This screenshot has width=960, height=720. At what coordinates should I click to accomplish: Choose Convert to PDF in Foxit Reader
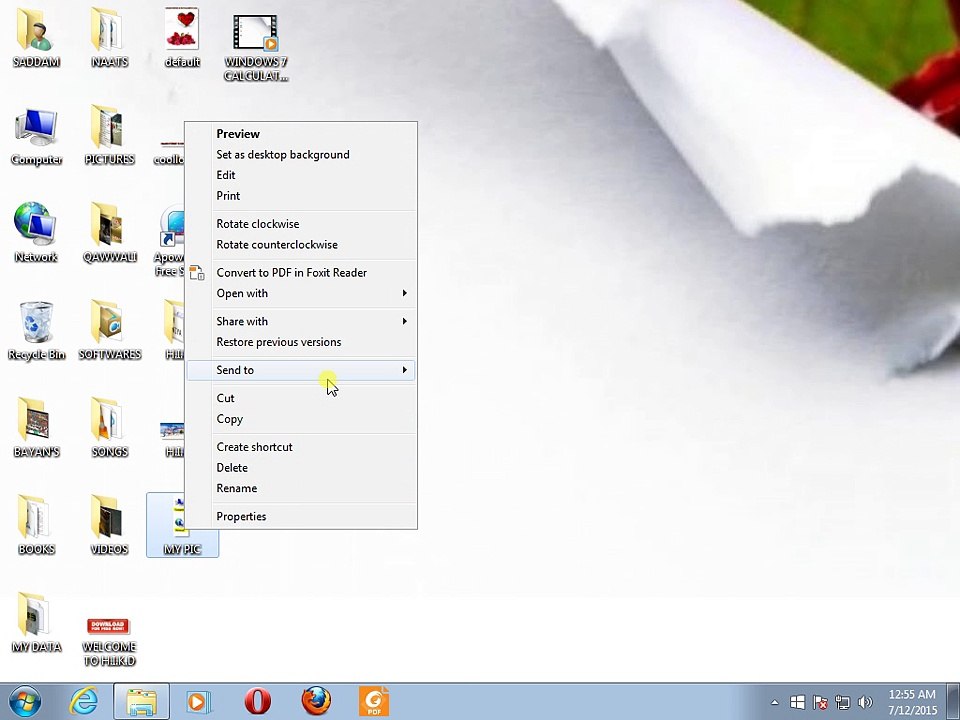tap(301, 272)
